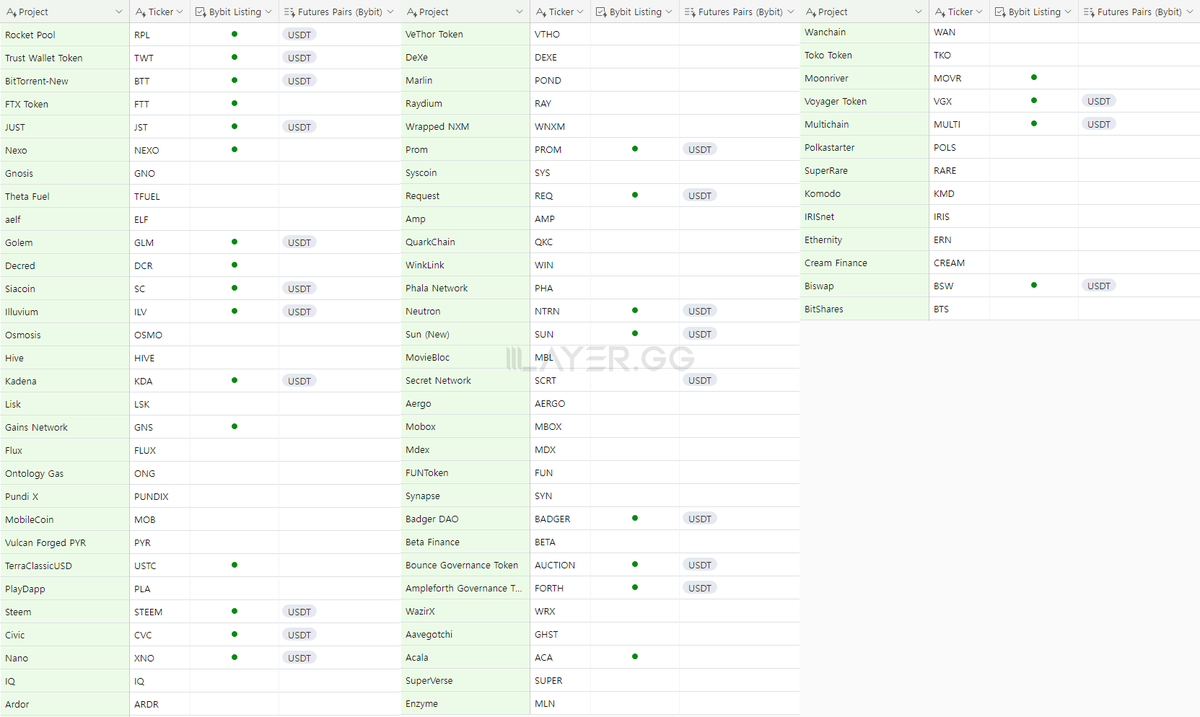1200x717 pixels.
Task: Click the list icon in Futures Pairs header above WAN row
Action: (1089, 12)
